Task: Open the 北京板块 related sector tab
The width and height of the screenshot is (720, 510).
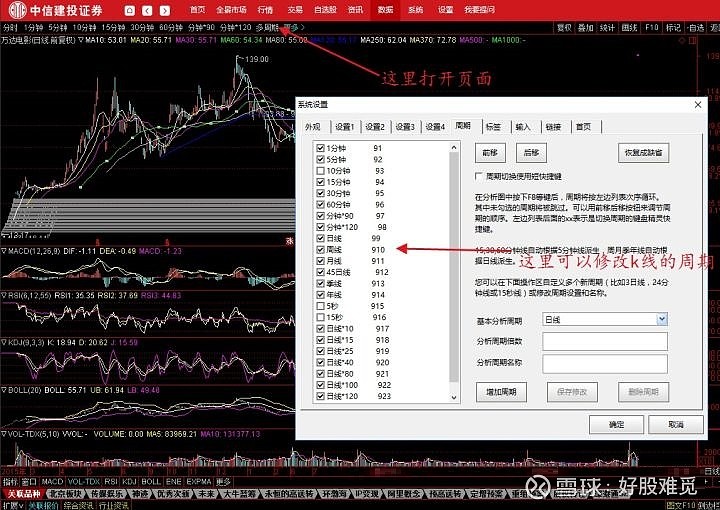Action: coord(66,494)
